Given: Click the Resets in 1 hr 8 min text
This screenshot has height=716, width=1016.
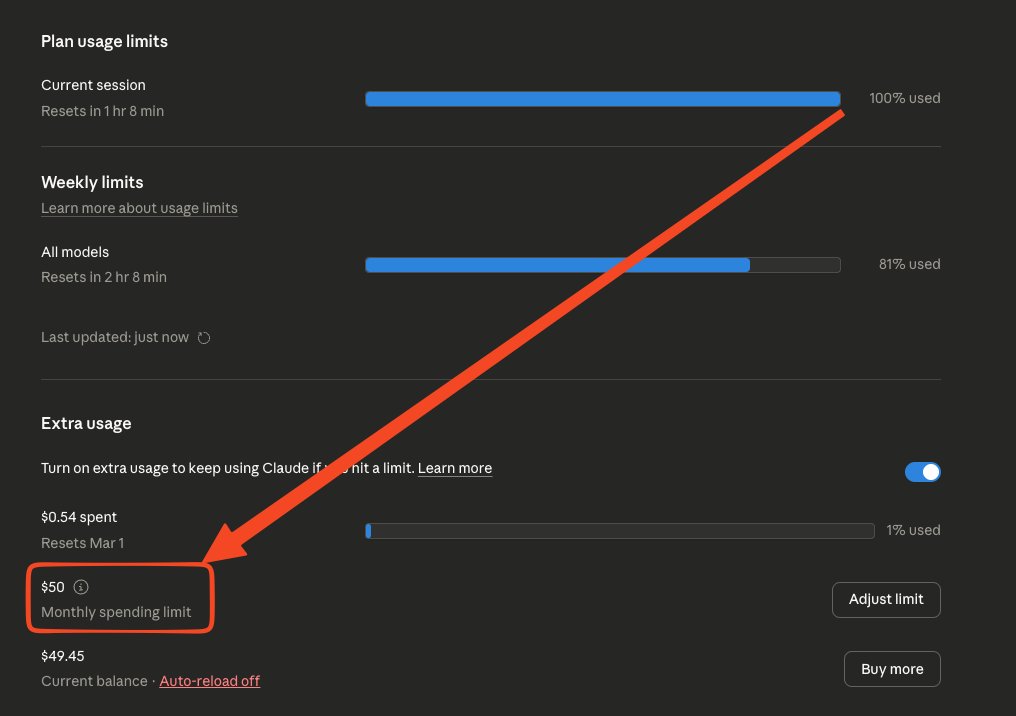Looking at the screenshot, I should click(x=102, y=111).
